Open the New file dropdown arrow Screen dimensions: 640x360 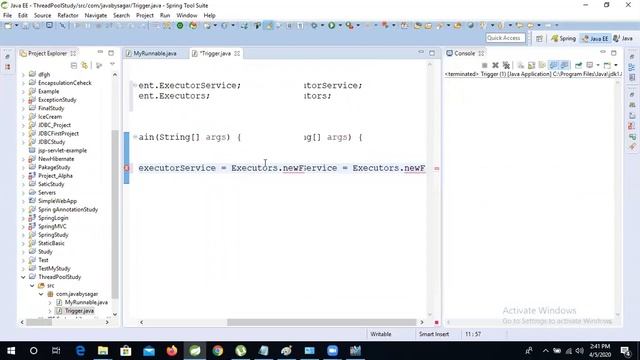(x=16, y=26)
